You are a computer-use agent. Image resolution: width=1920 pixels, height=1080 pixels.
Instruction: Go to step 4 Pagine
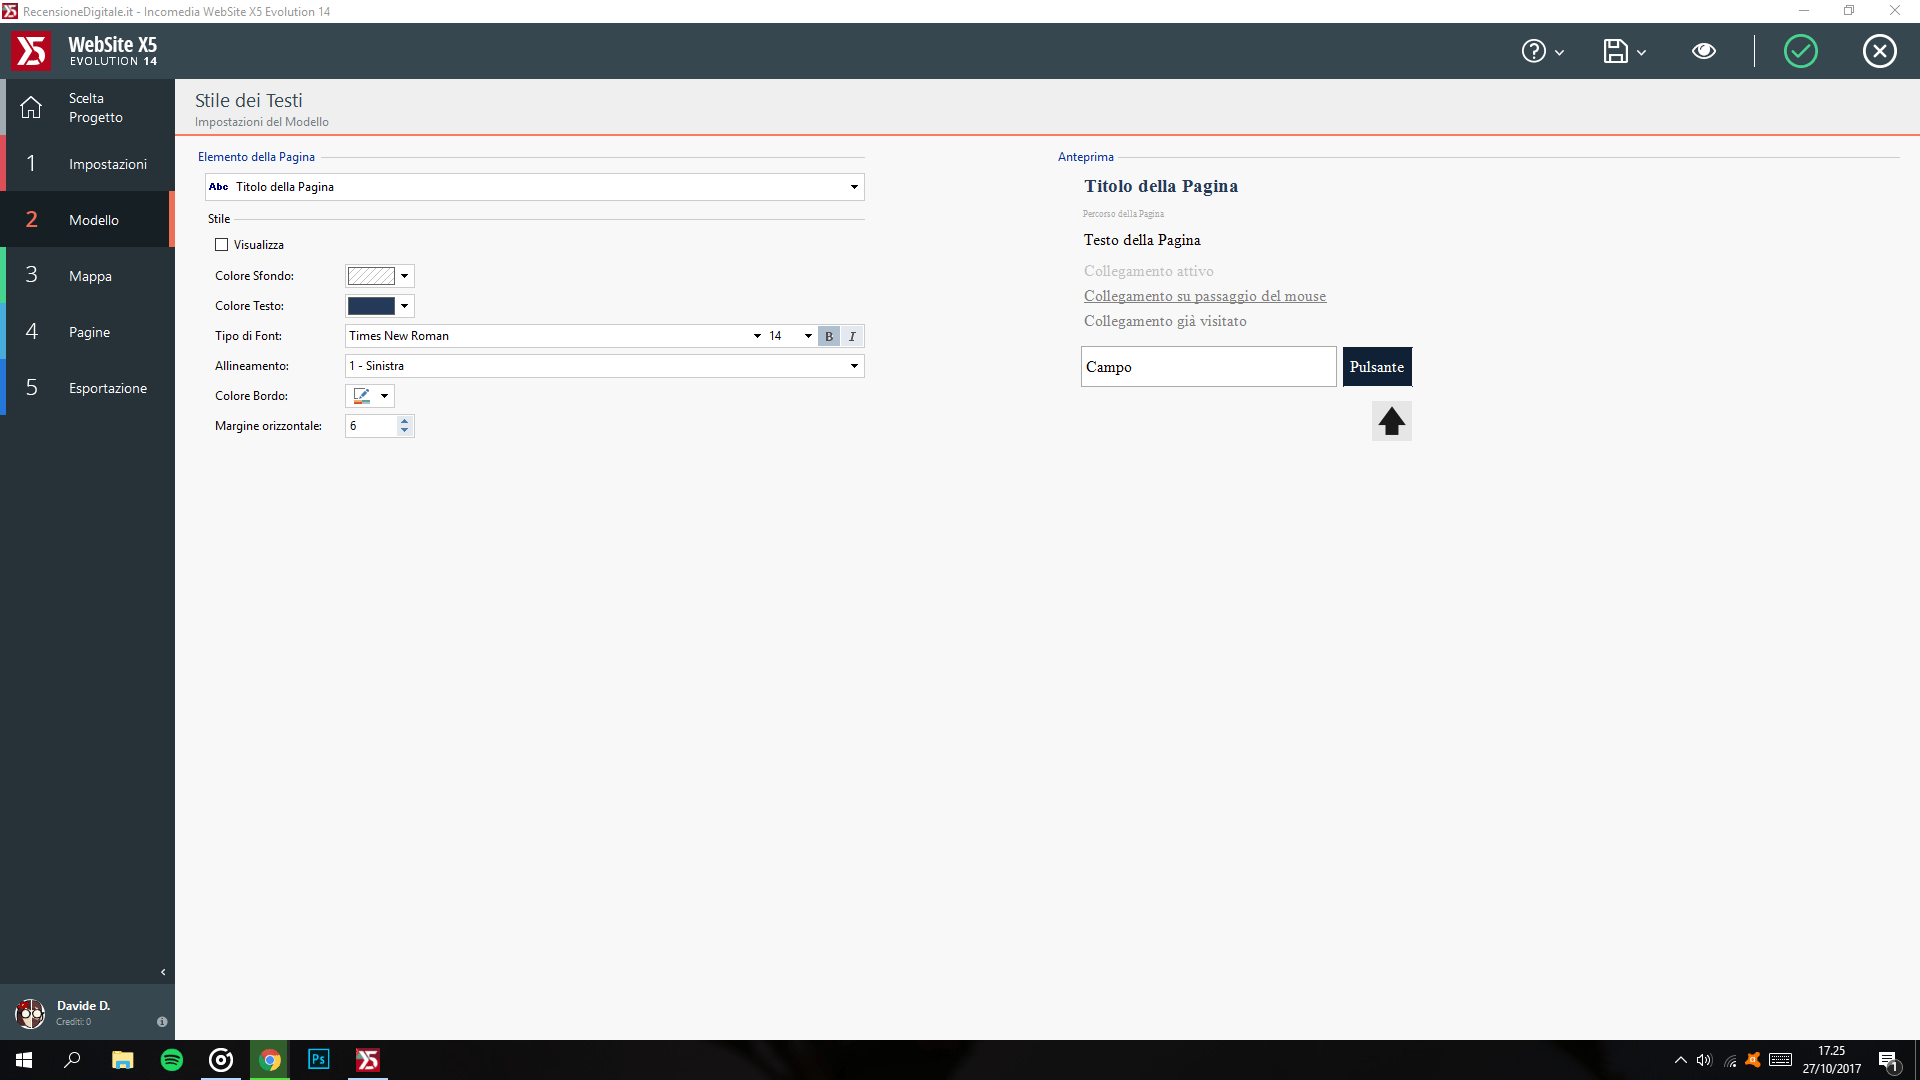88,331
